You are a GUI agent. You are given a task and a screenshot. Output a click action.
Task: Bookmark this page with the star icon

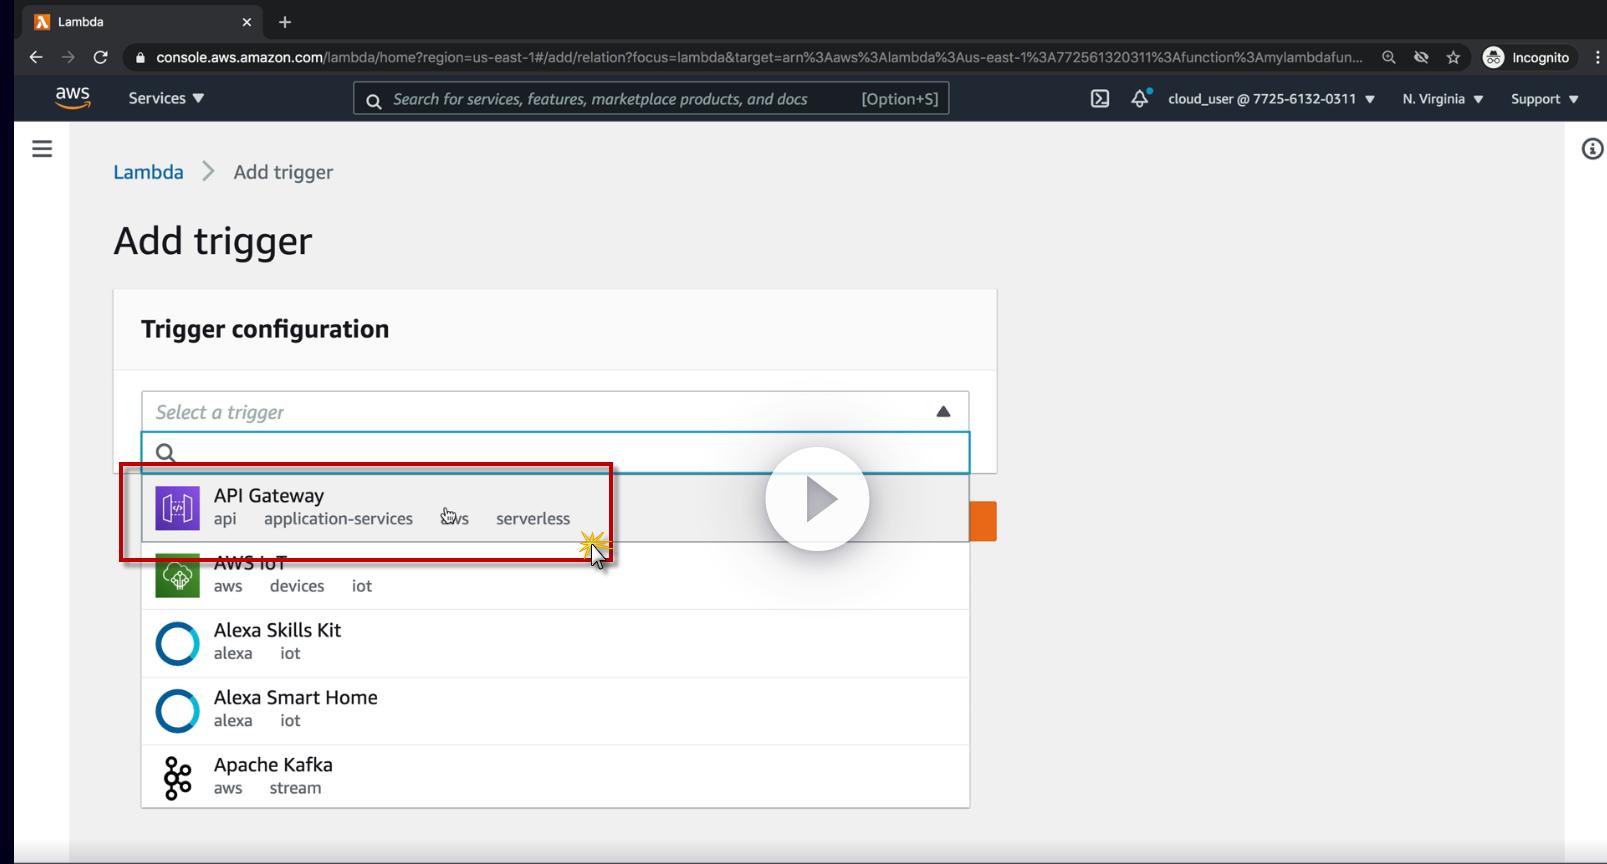click(x=1453, y=57)
